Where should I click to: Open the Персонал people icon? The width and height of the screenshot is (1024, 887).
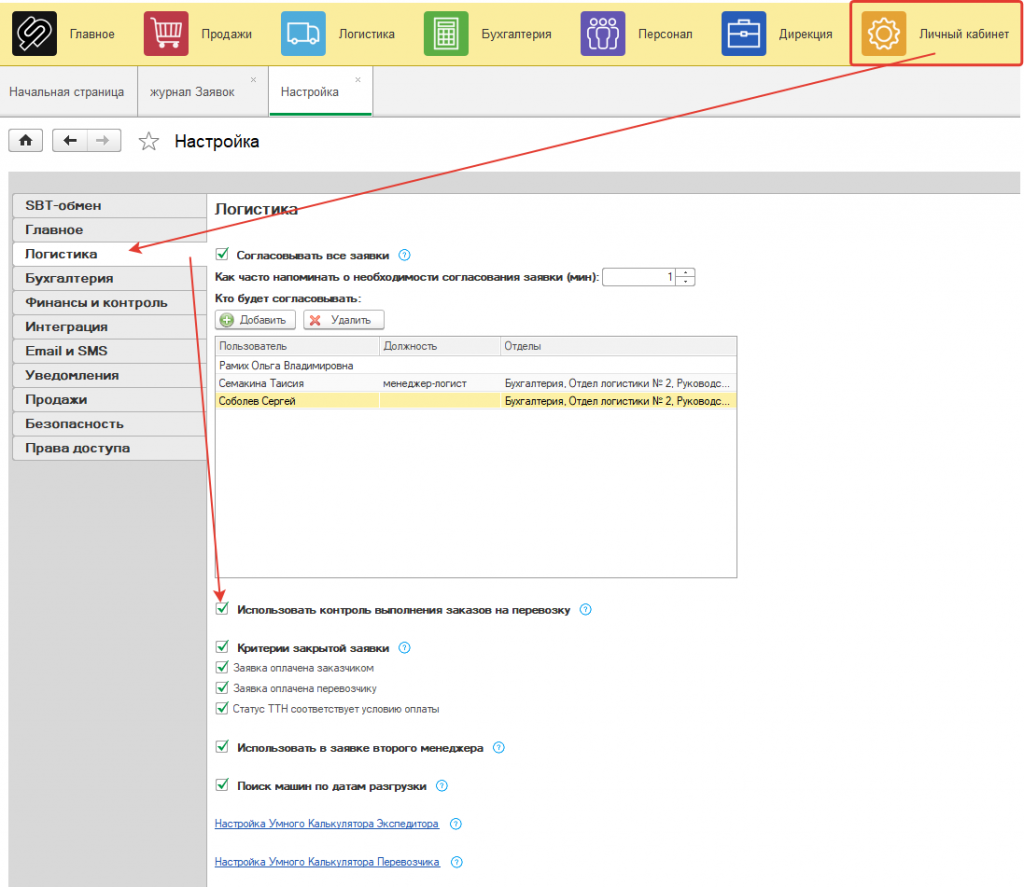point(603,33)
